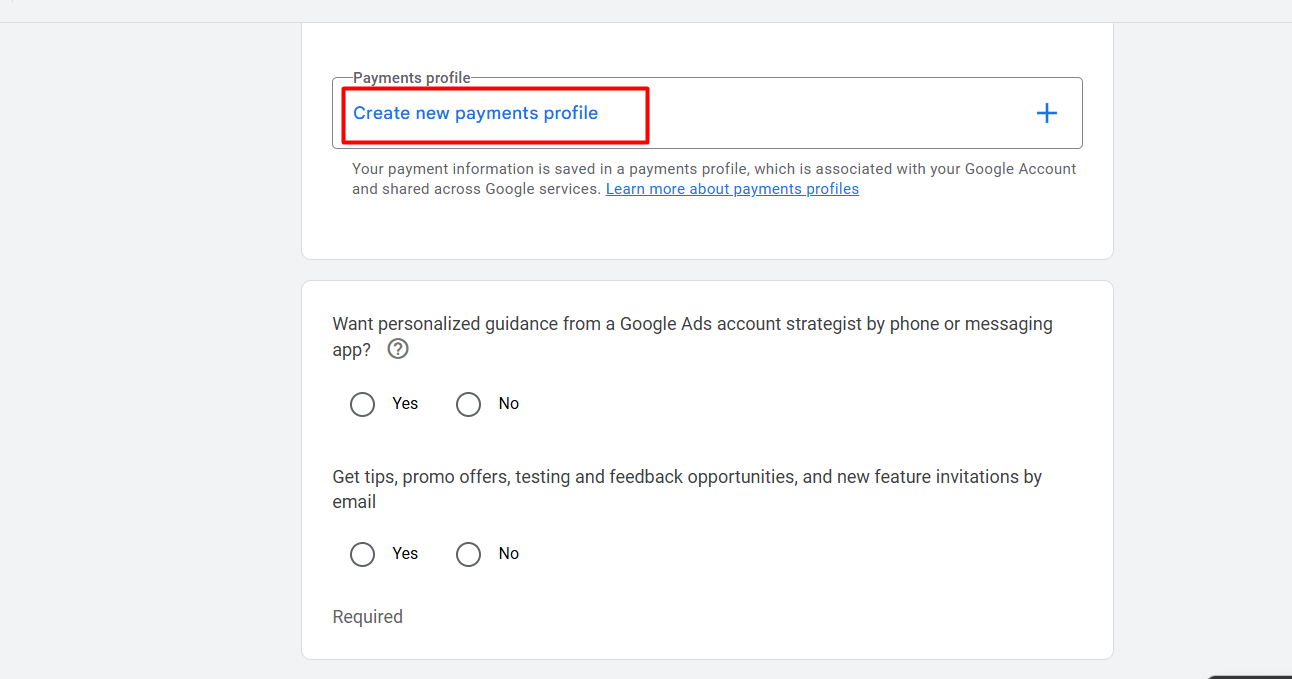Select No radio for tips and promo emails
1292x679 pixels.
tap(468, 554)
